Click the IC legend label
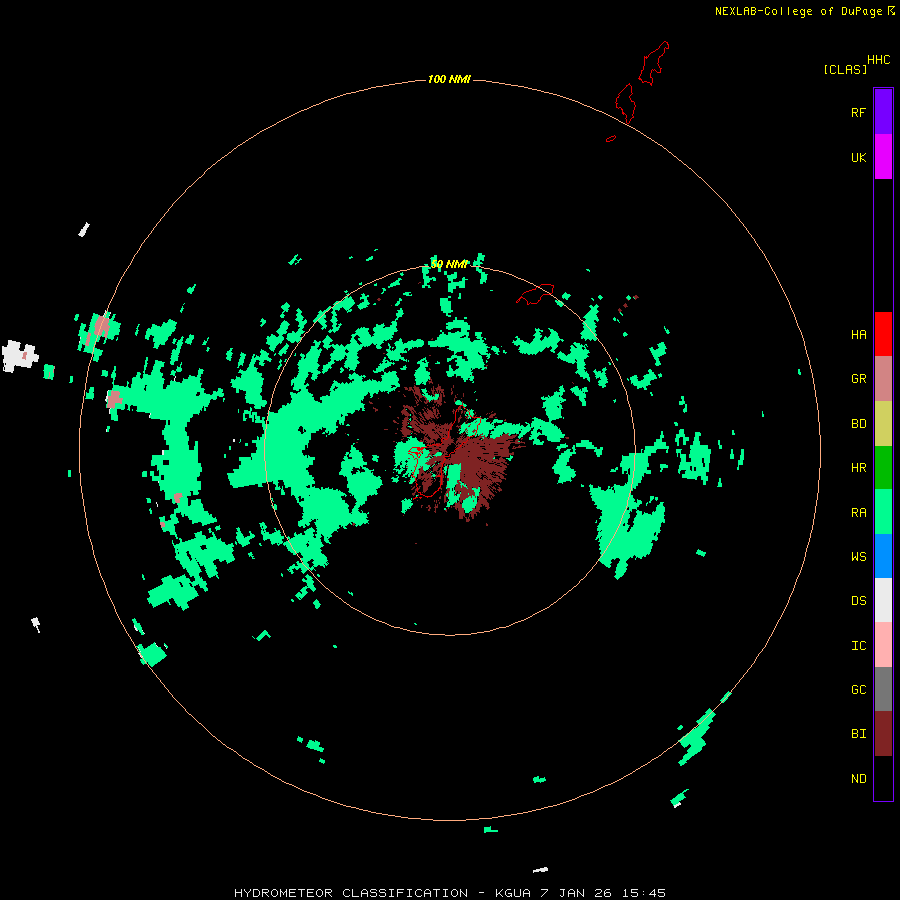The height and width of the screenshot is (900, 900). pyautogui.click(x=858, y=646)
